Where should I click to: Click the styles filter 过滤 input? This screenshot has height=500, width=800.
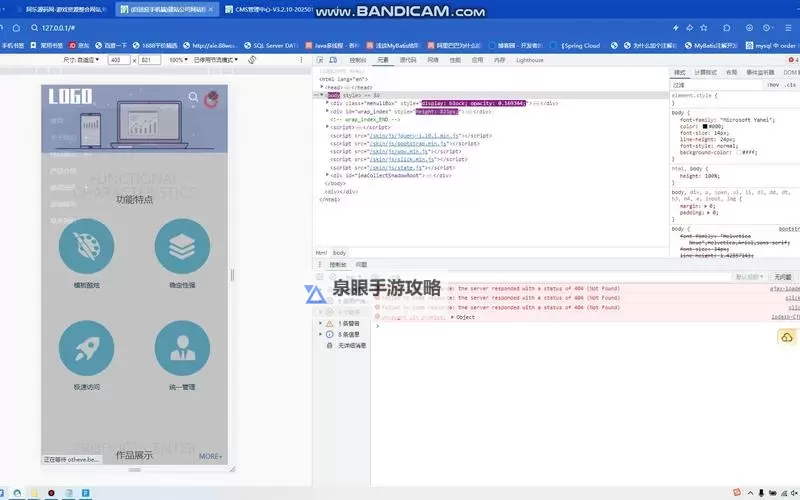click(x=717, y=85)
